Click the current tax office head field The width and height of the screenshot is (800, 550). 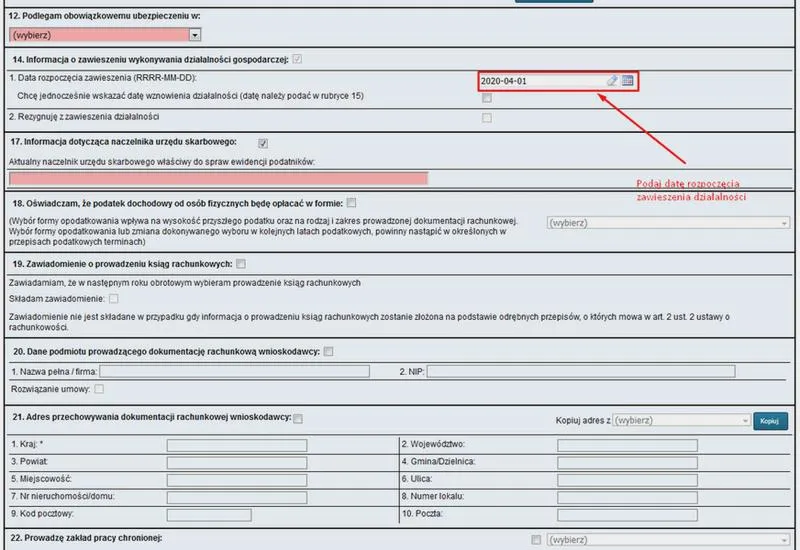(218, 178)
